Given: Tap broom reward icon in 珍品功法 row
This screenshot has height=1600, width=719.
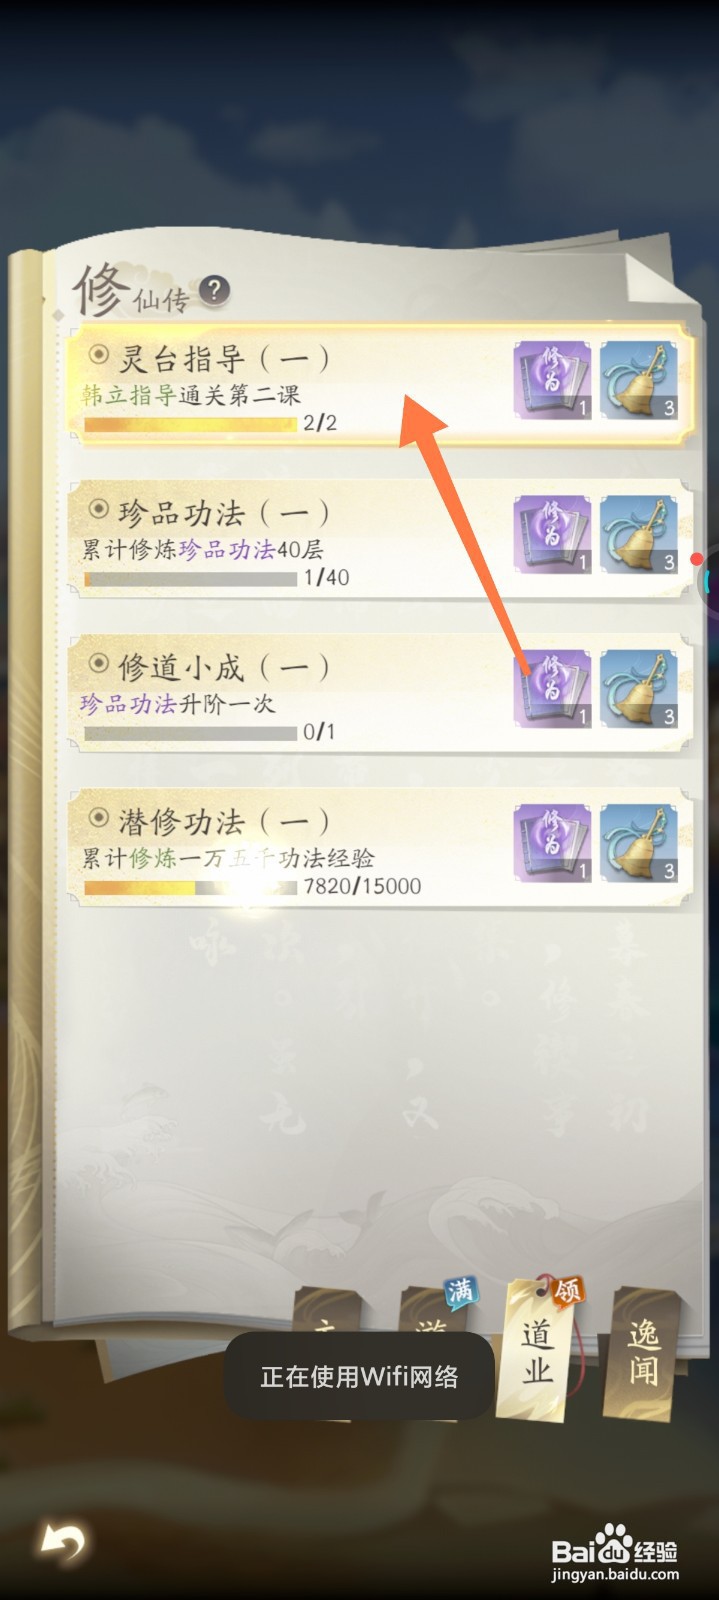Looking at the screenshot, I should pos(639,535).
